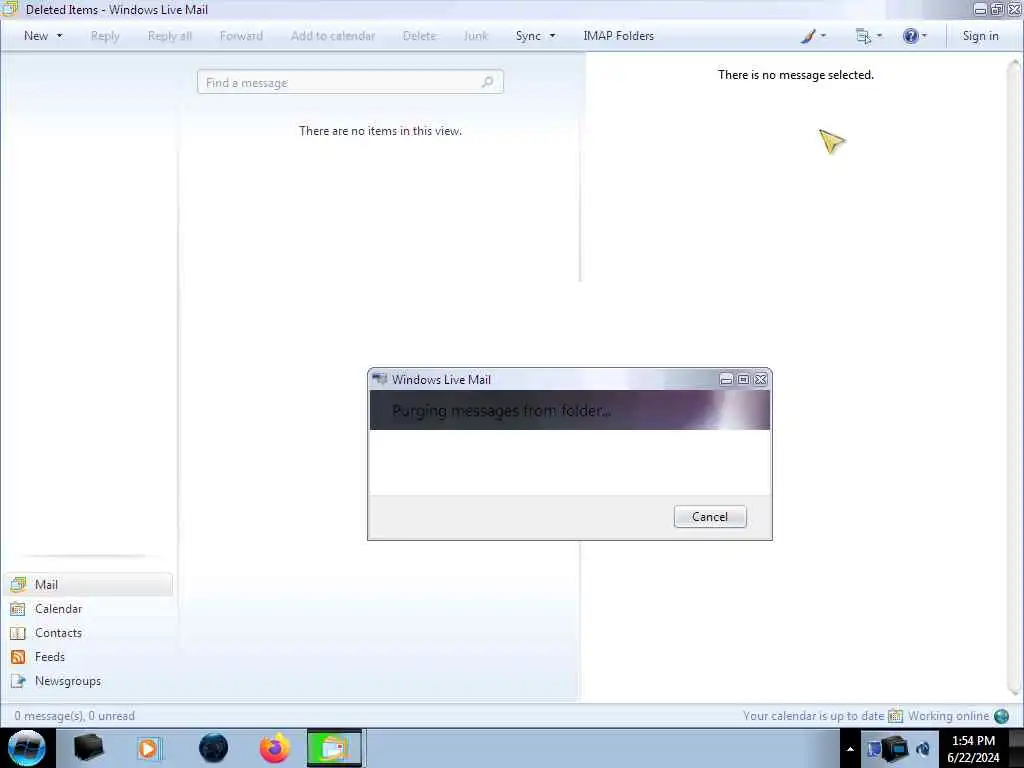Click Reply in the toolbar
Viewport: 1024px width, 768px height.
click(x=105, y=36)
